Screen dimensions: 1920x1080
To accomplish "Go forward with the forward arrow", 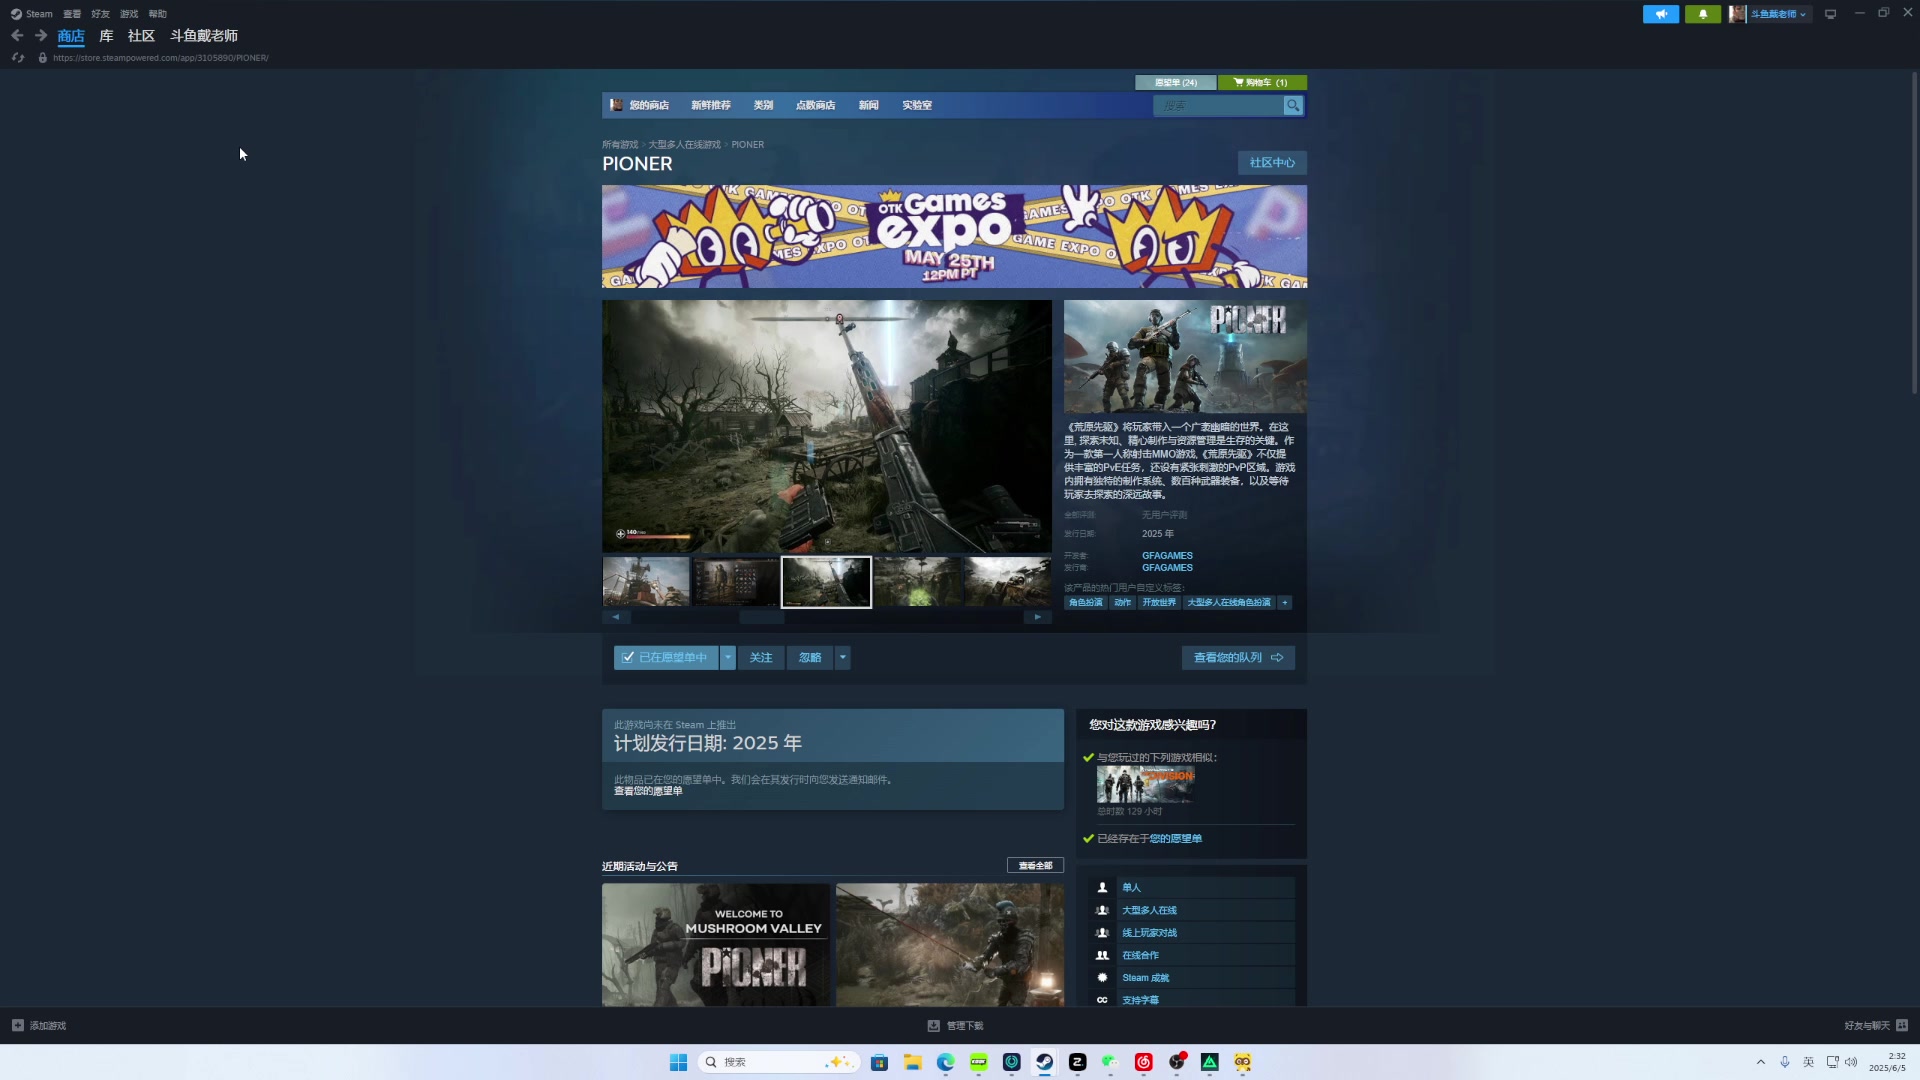I will 41,35.
